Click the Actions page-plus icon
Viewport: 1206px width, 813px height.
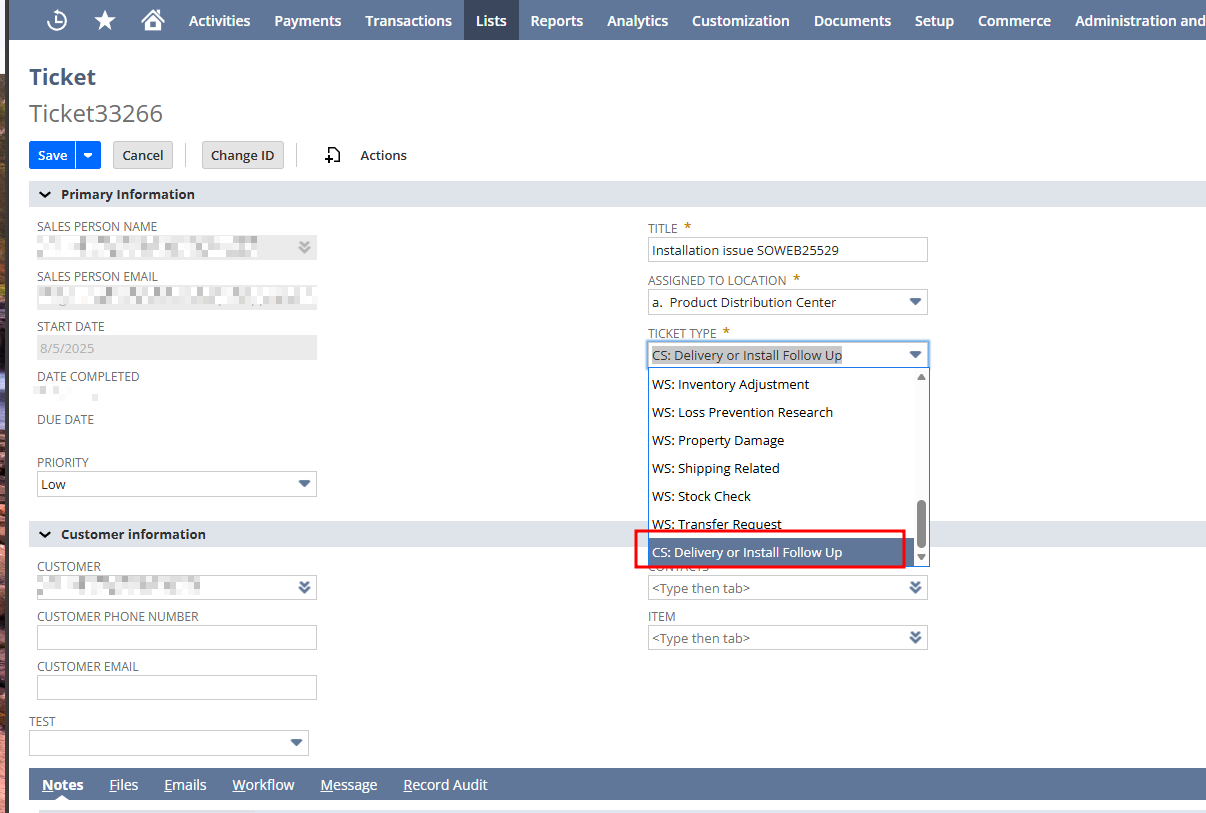[x=333, y=155]
